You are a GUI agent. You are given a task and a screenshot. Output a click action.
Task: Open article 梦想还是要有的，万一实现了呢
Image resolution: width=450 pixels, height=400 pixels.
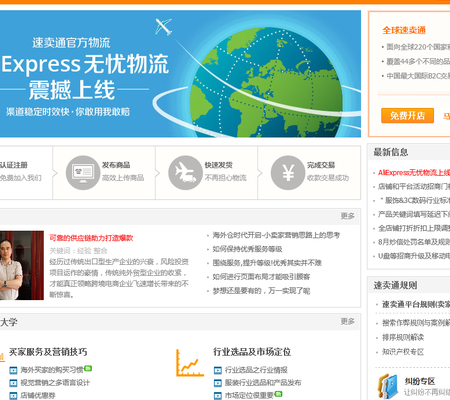pos(261,291)
